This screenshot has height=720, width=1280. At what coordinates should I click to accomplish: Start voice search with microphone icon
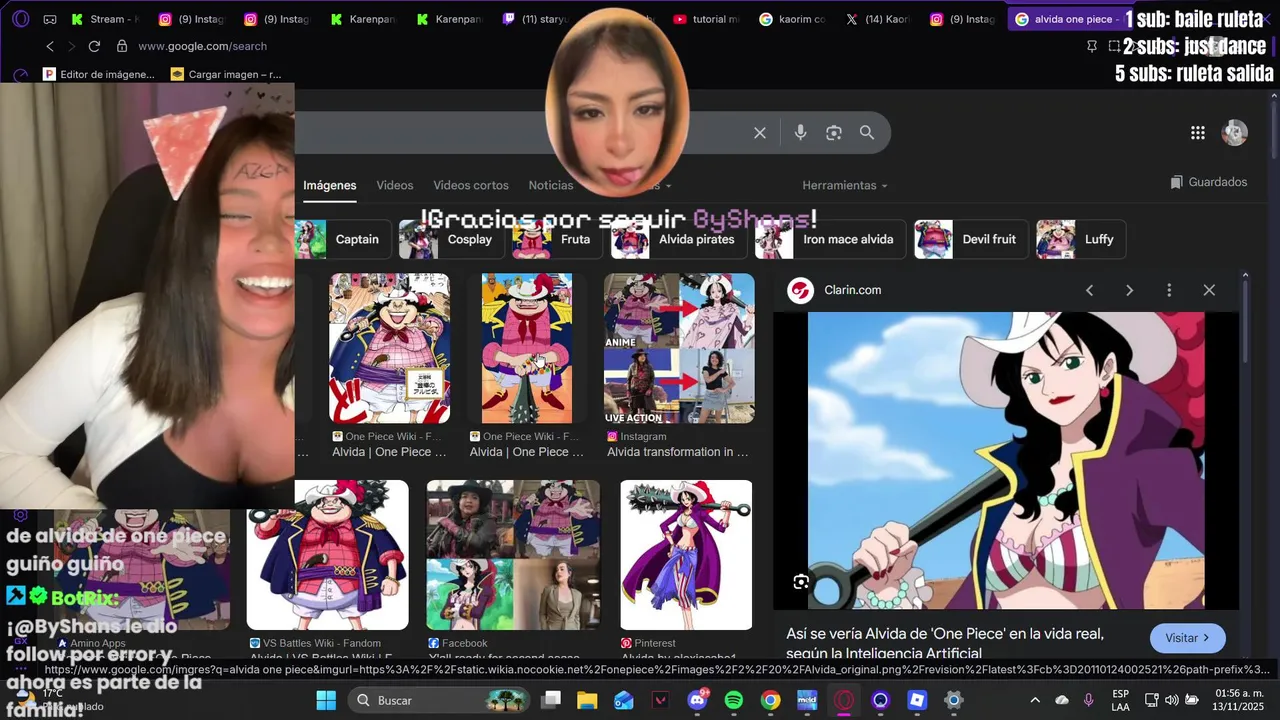point(800,133)
